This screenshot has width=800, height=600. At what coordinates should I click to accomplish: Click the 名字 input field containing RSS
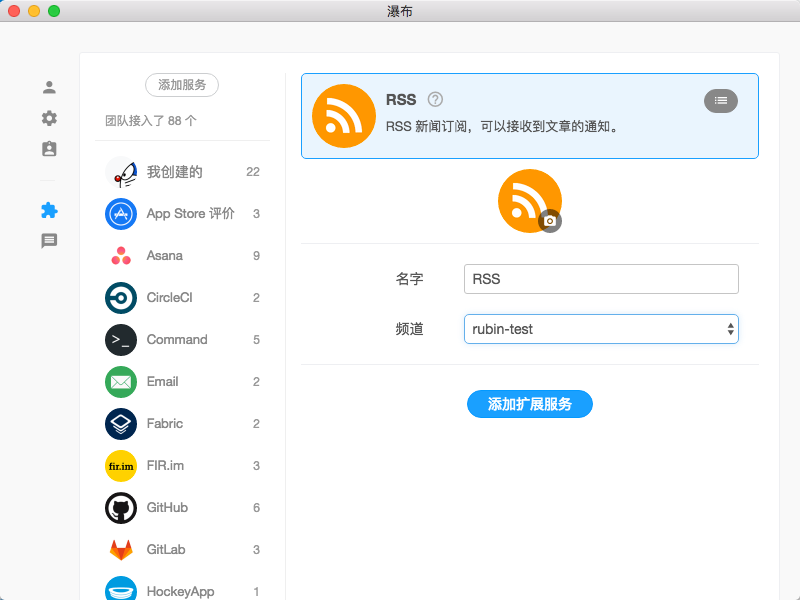point(601,279)
